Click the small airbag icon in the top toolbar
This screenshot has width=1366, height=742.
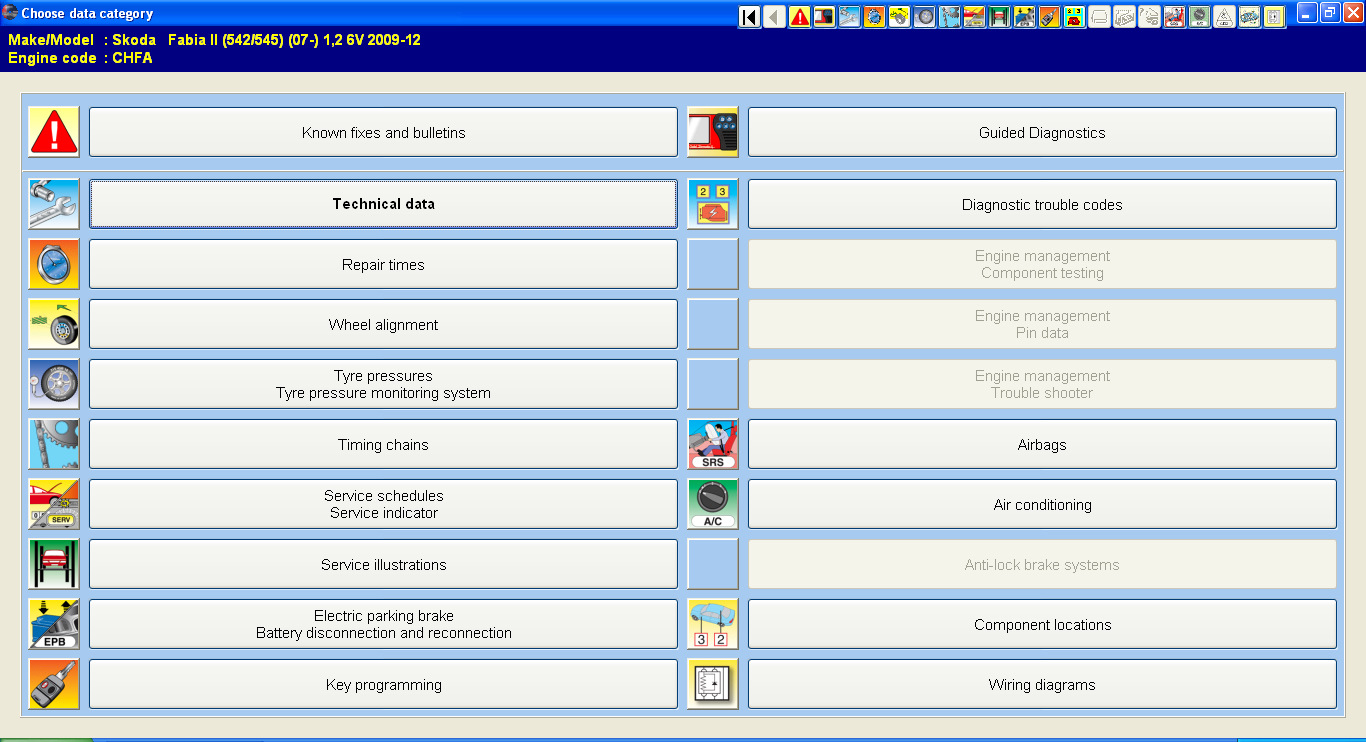pyautogui.click(x=1174, y=17)
